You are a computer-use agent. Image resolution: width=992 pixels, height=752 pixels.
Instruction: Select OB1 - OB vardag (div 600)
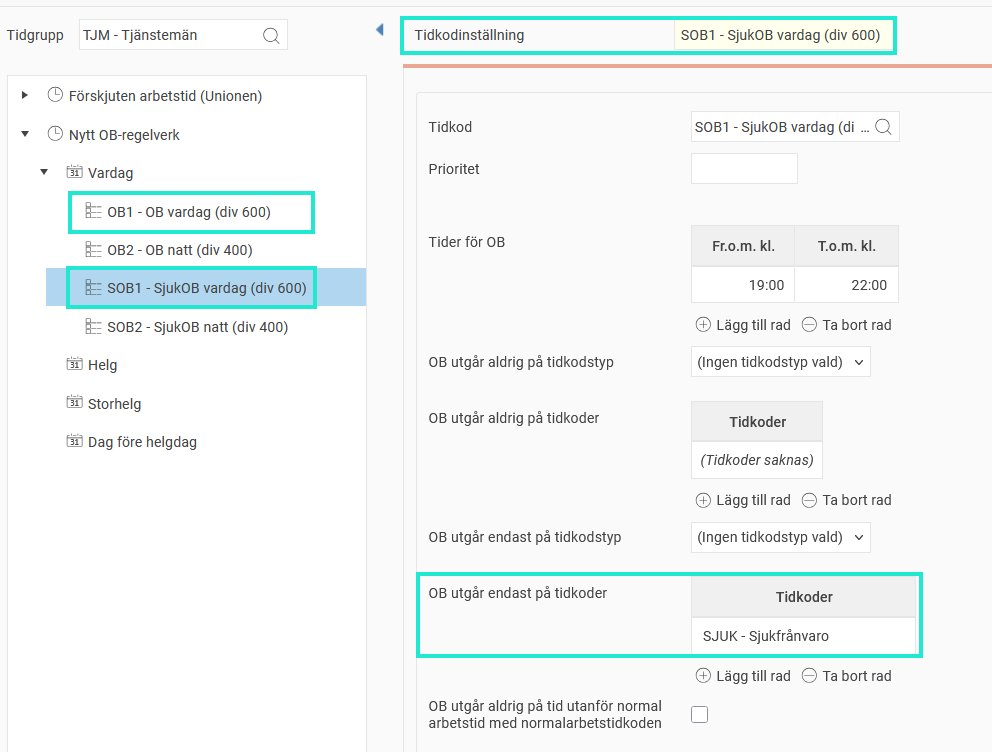point(189,212)
